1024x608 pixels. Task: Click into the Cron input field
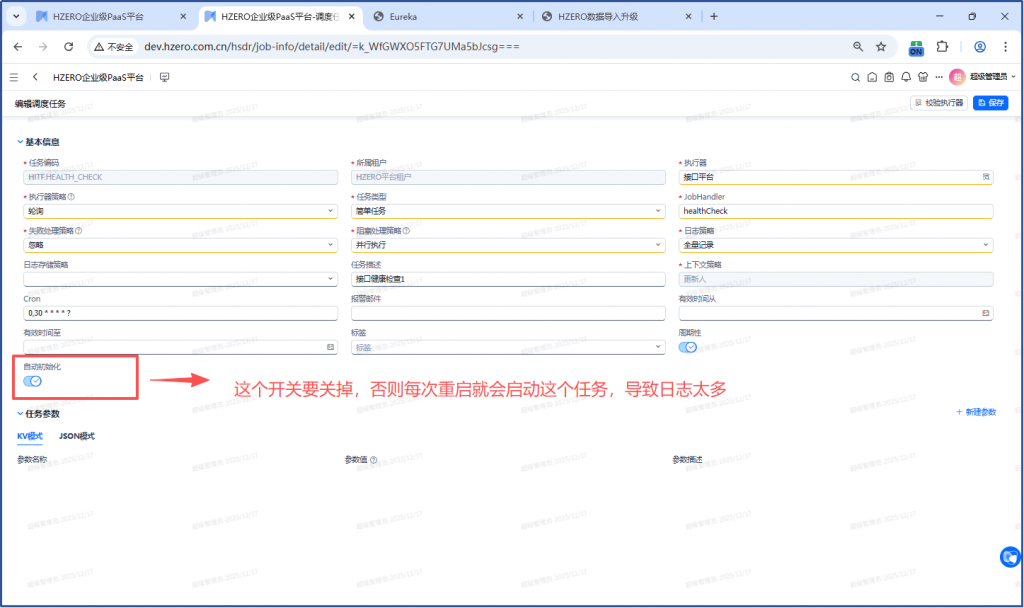[180, 313]
